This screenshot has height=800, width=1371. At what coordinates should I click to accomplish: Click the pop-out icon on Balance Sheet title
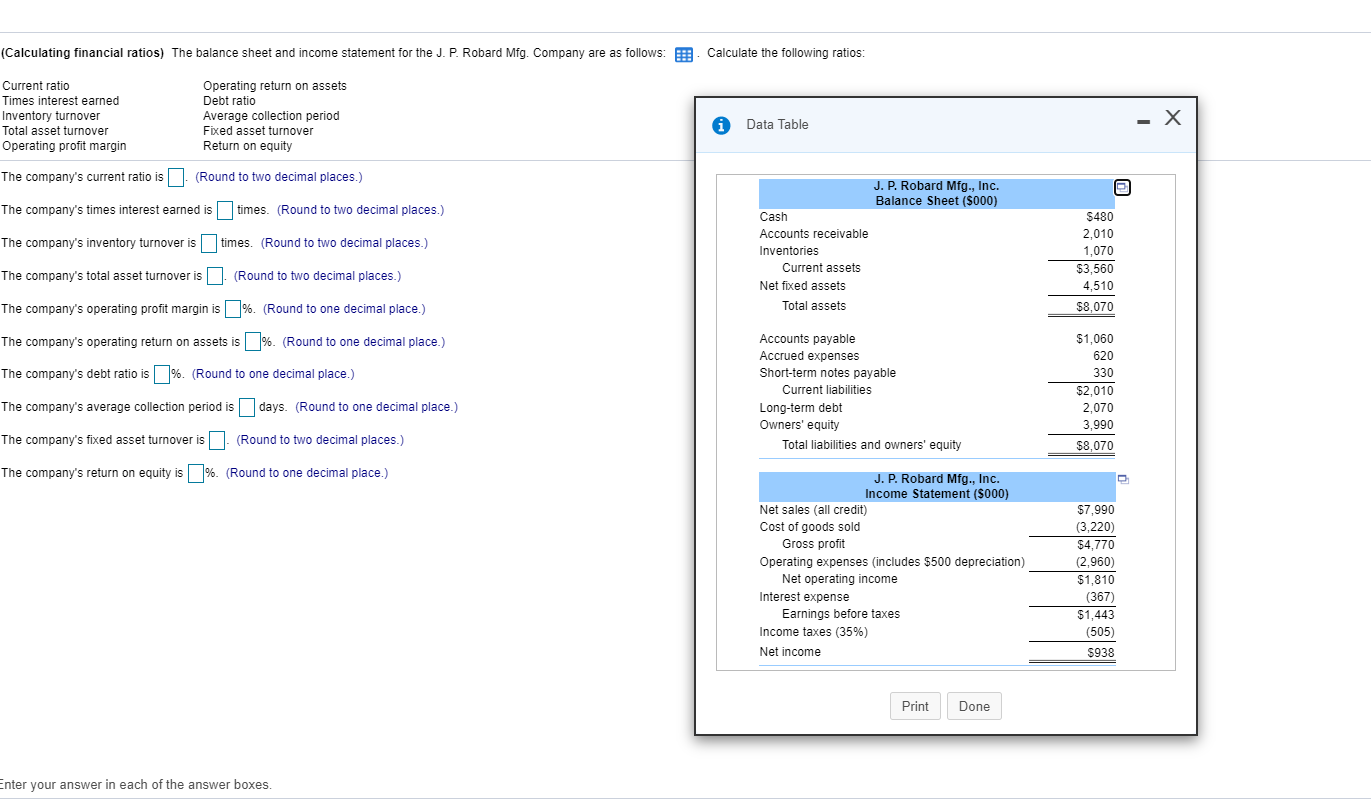point(1122,187)
